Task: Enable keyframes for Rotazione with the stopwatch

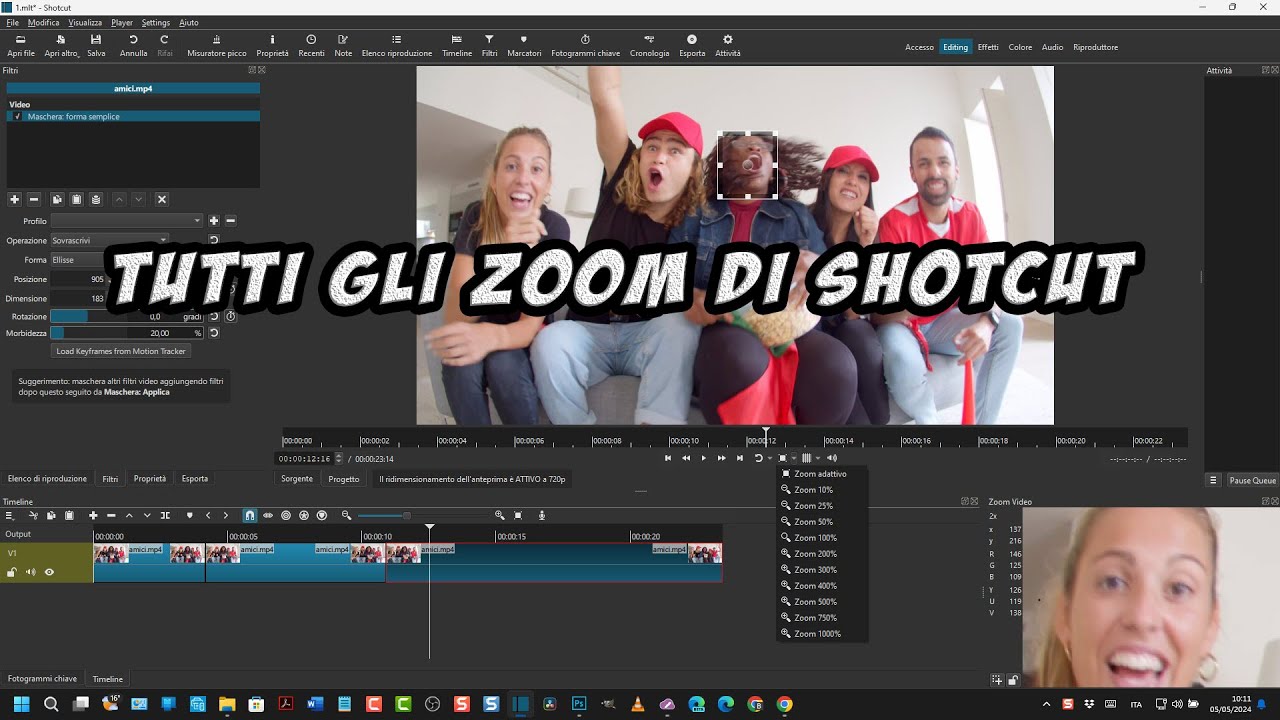Action: [230, 316]
